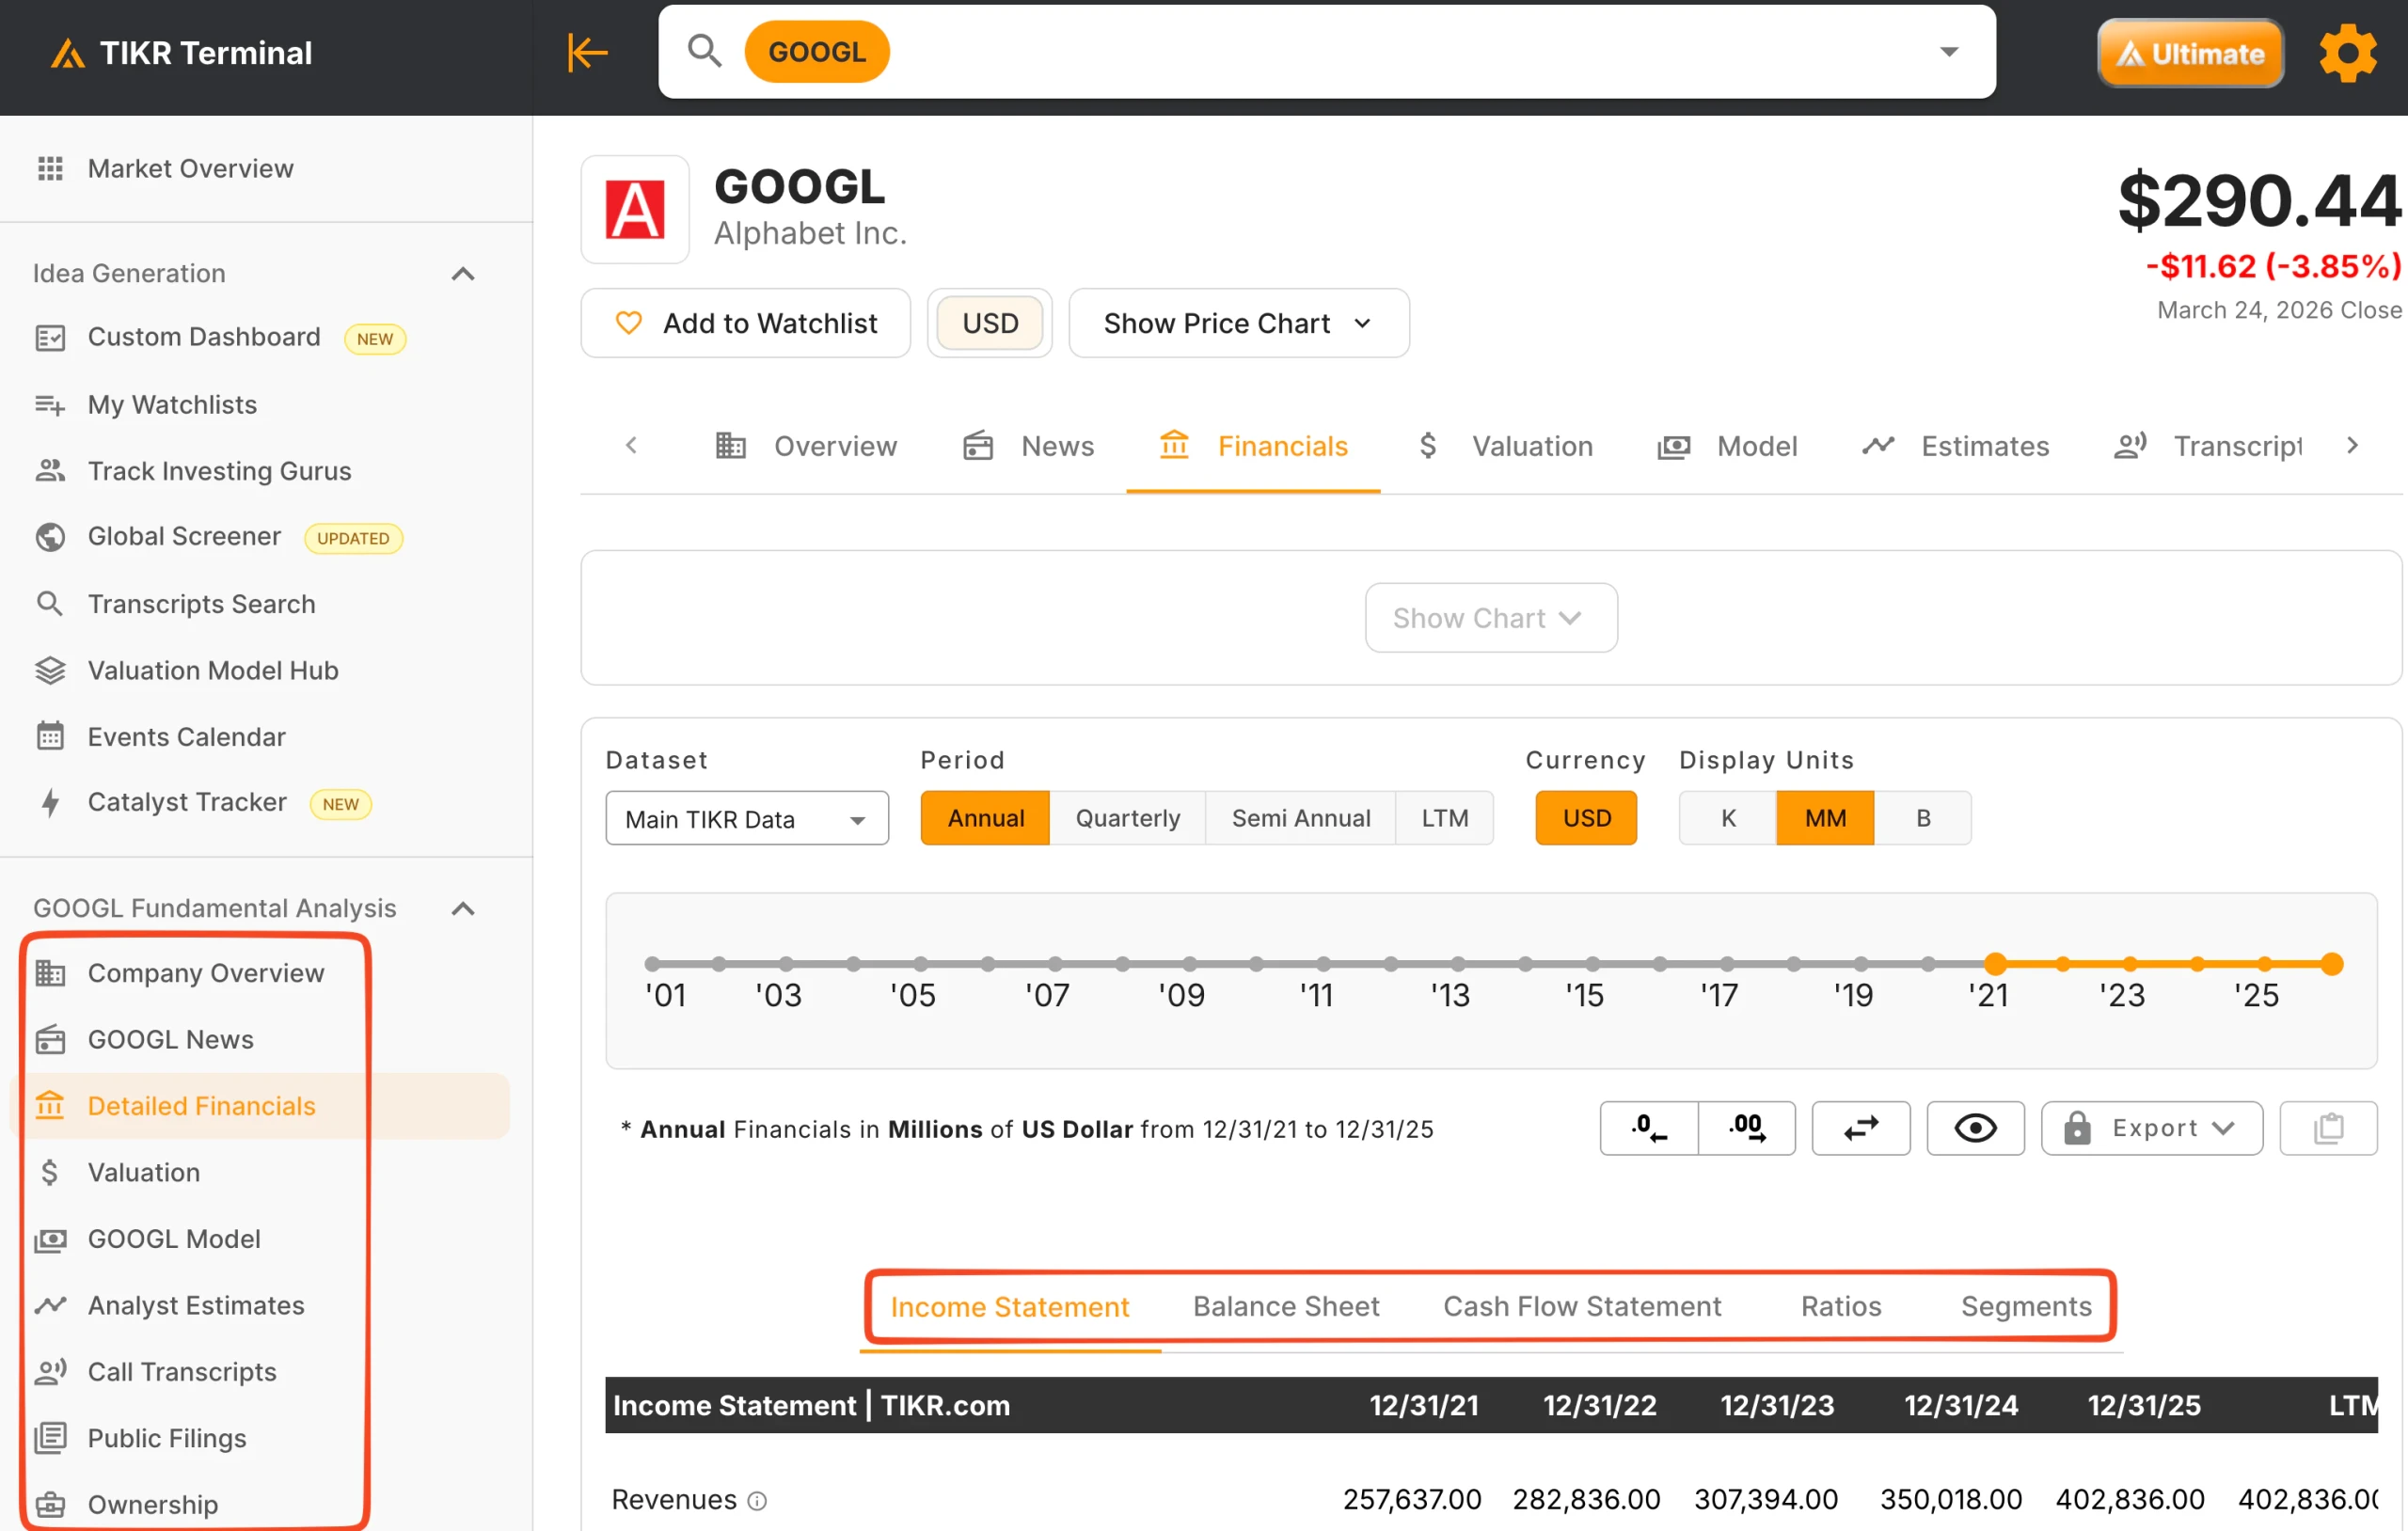The image size is (2408, 1531).
Task: Open Global Screener in sidebar
Action: [184, 536]
